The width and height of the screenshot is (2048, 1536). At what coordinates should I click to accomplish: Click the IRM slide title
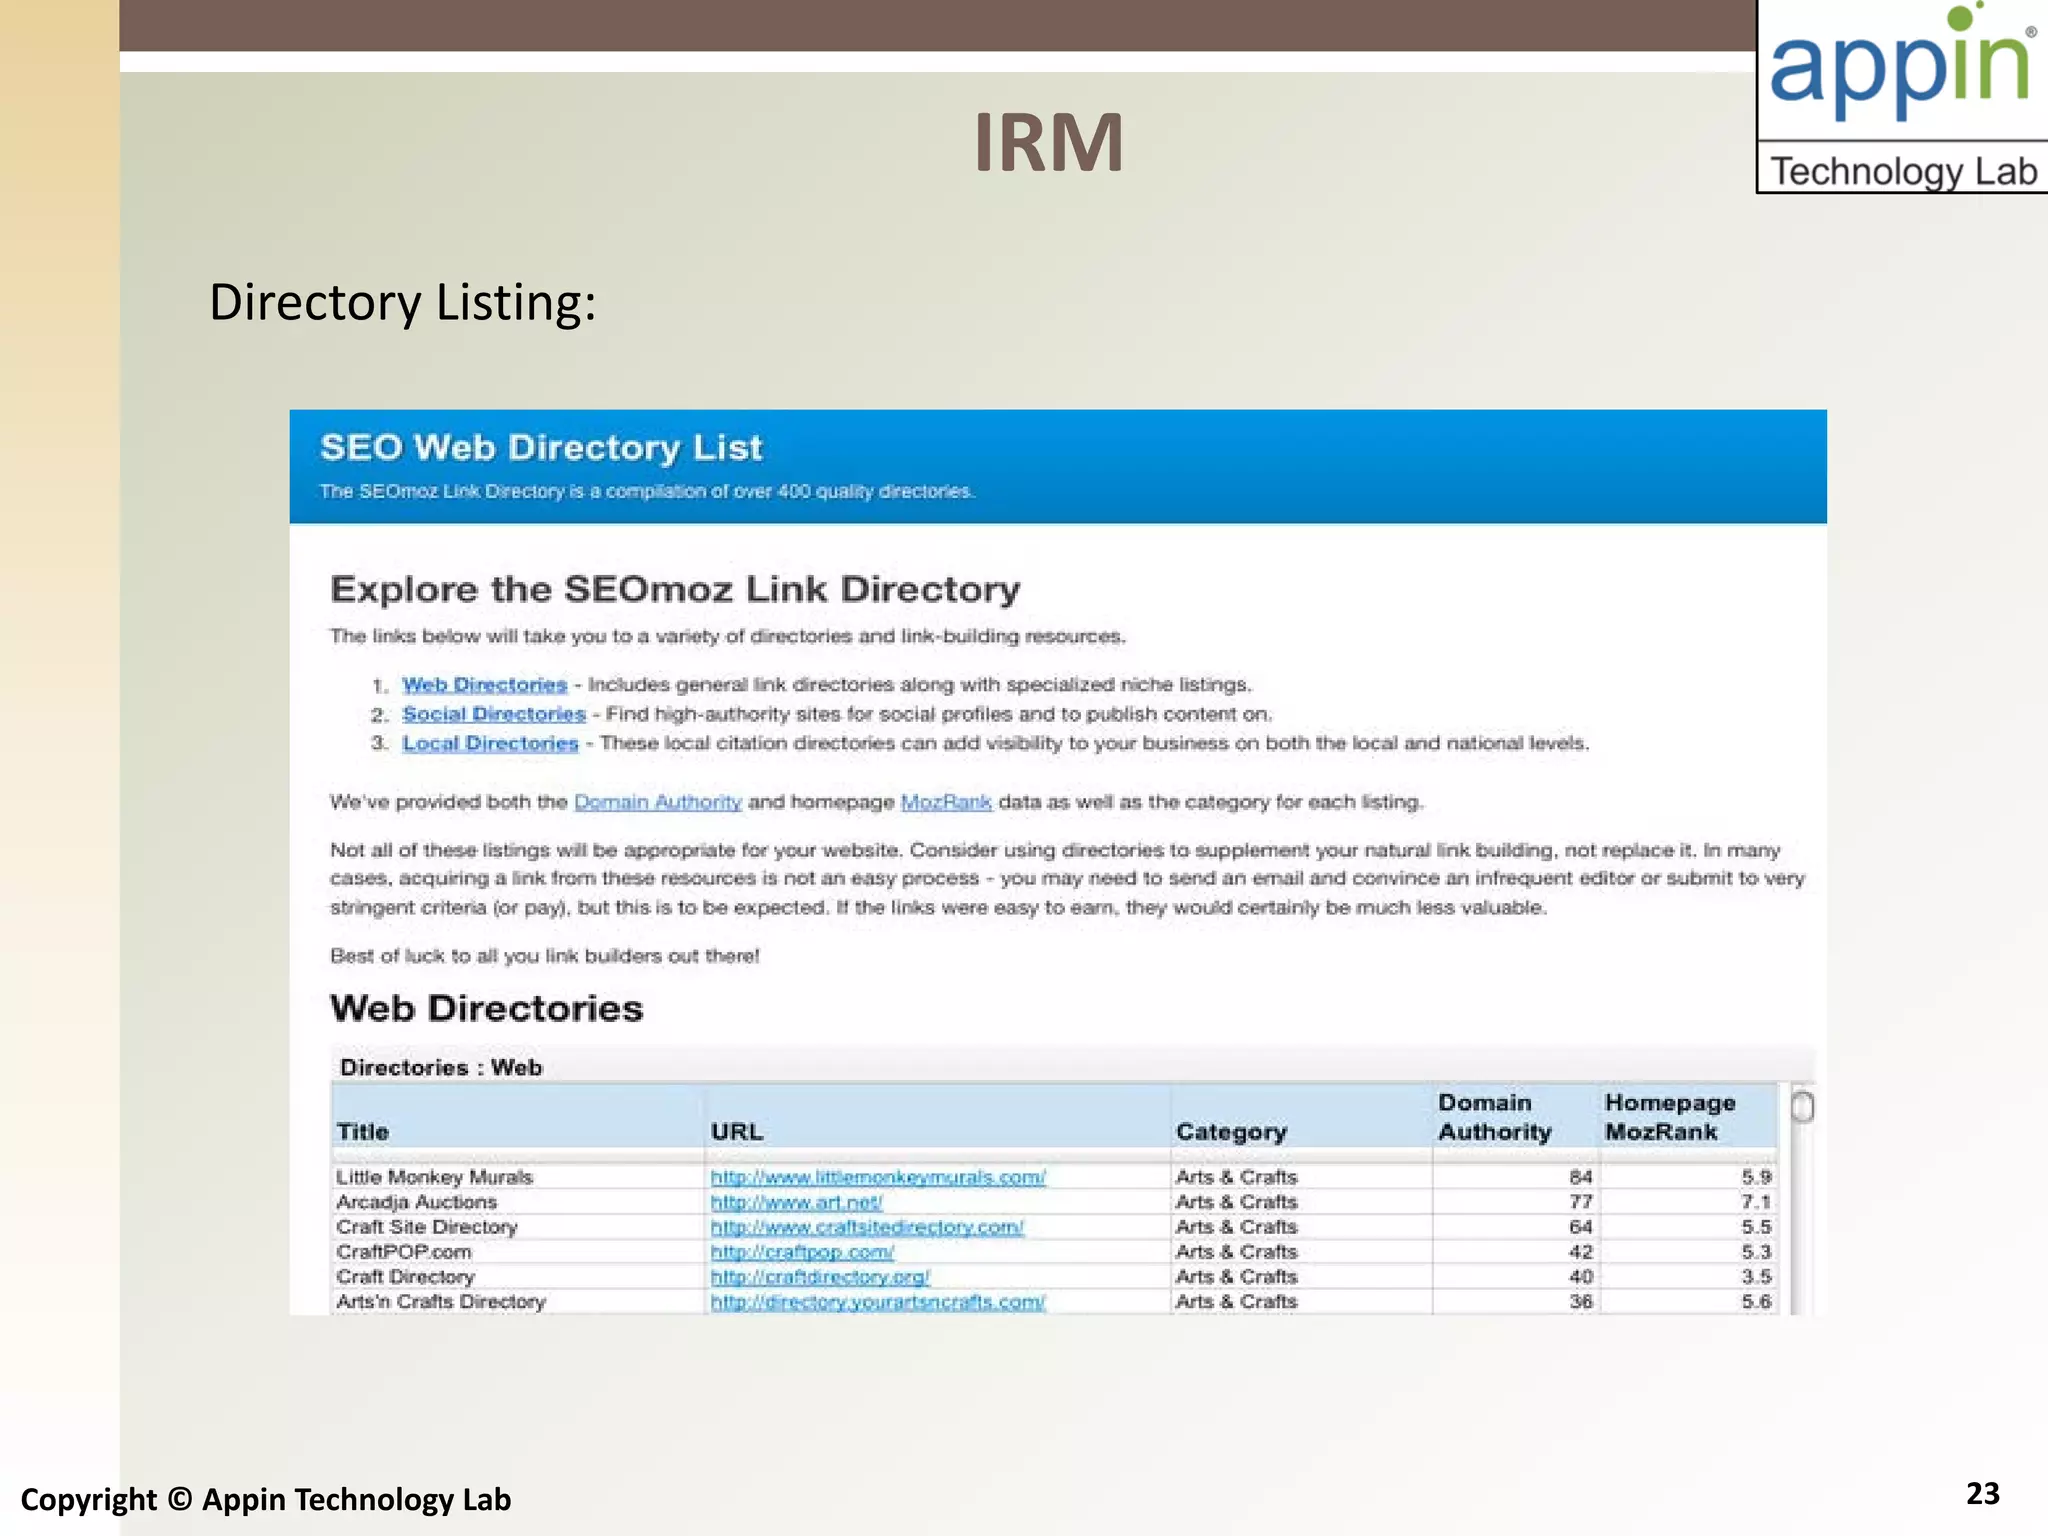point(1049,142)
